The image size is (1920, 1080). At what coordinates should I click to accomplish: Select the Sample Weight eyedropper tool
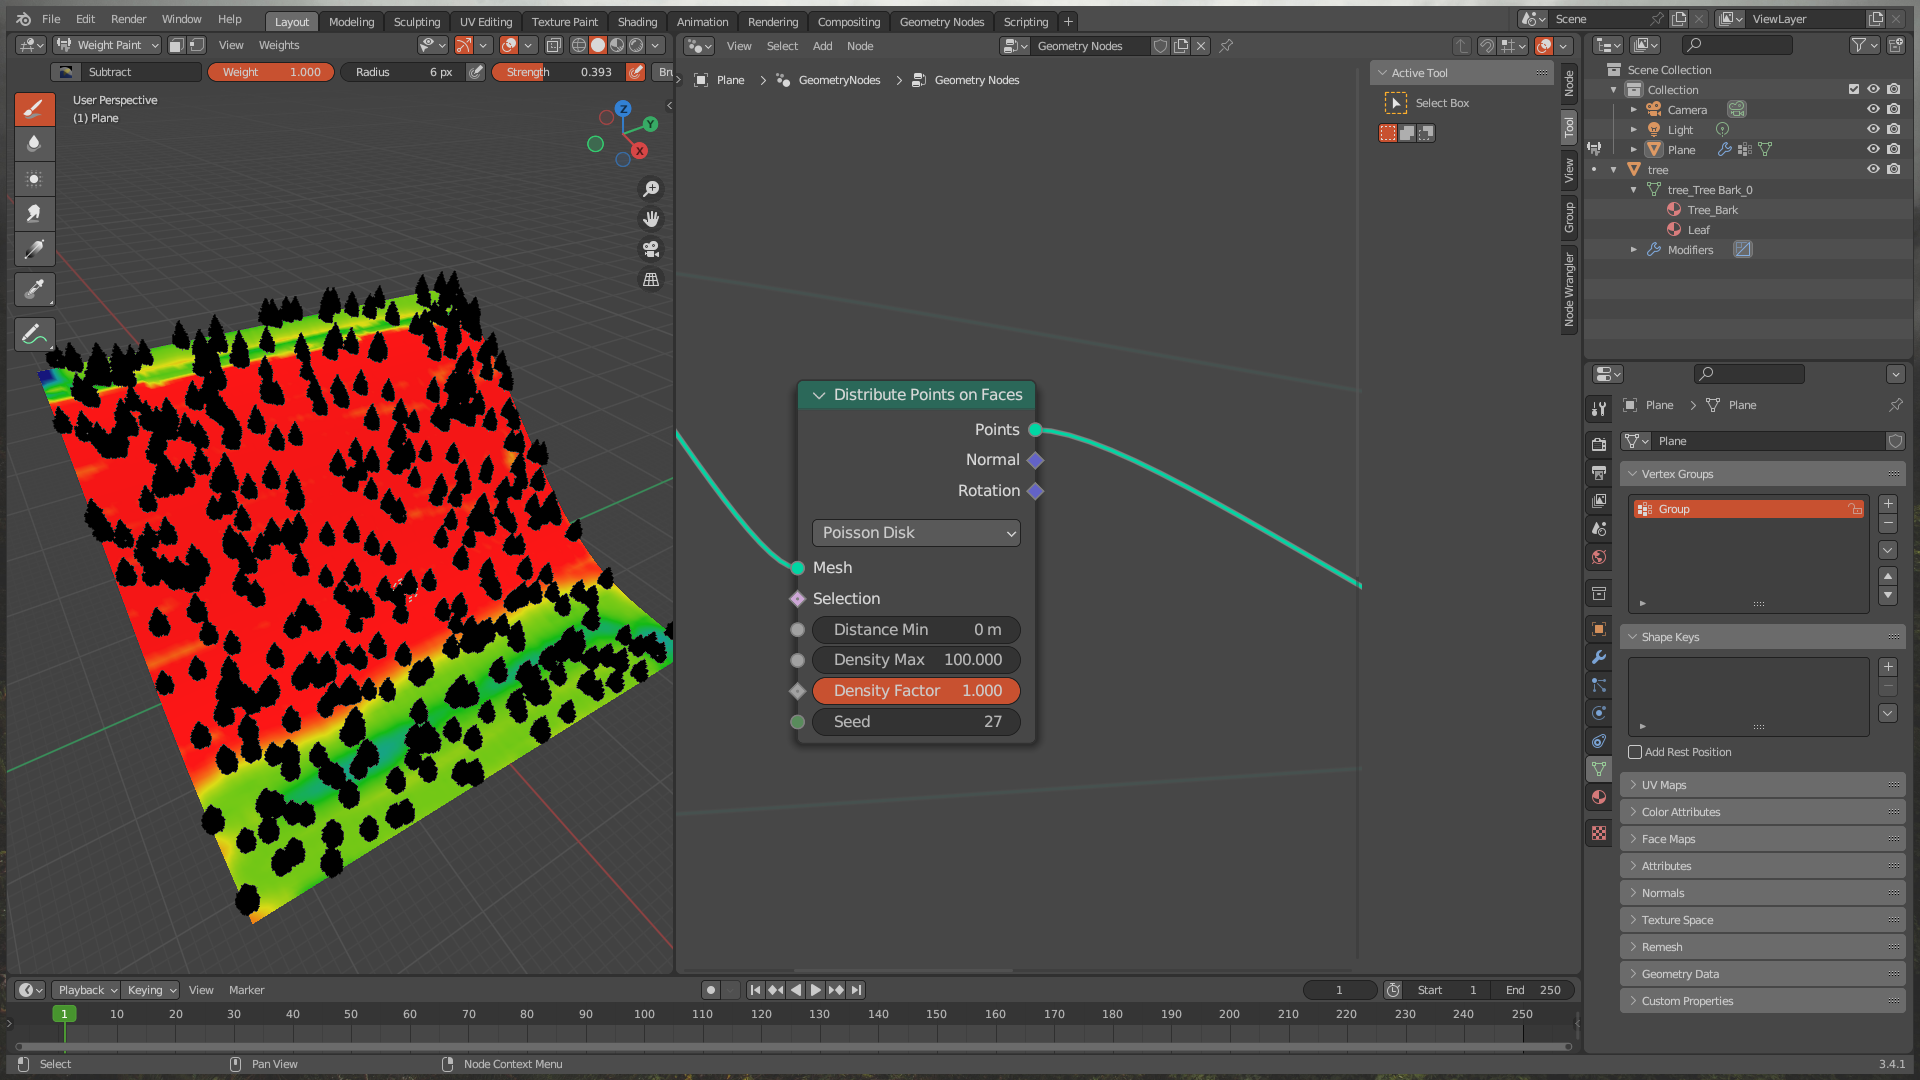(34, 290)
